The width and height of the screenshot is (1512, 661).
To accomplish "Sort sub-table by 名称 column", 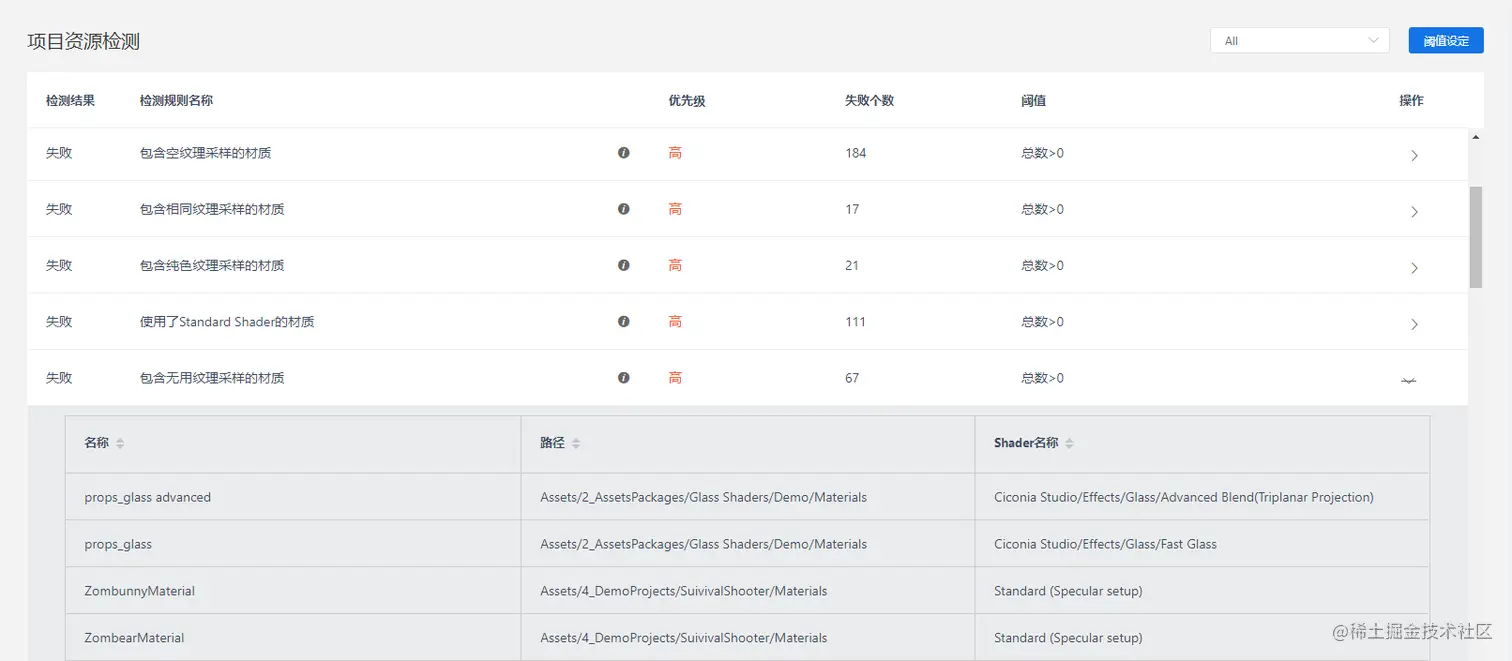I will tap(120, 443).
